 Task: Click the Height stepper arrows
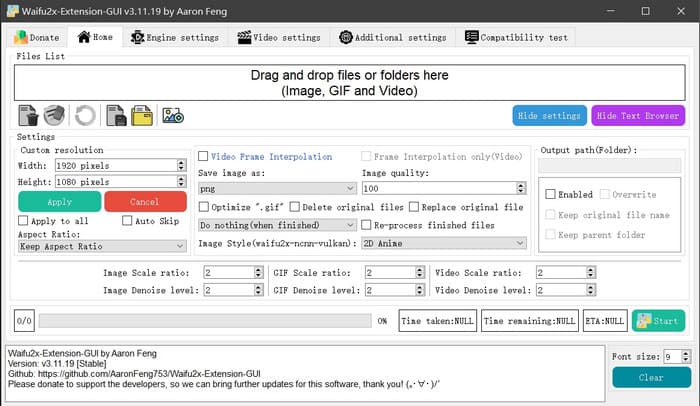(x=181, y=181)
